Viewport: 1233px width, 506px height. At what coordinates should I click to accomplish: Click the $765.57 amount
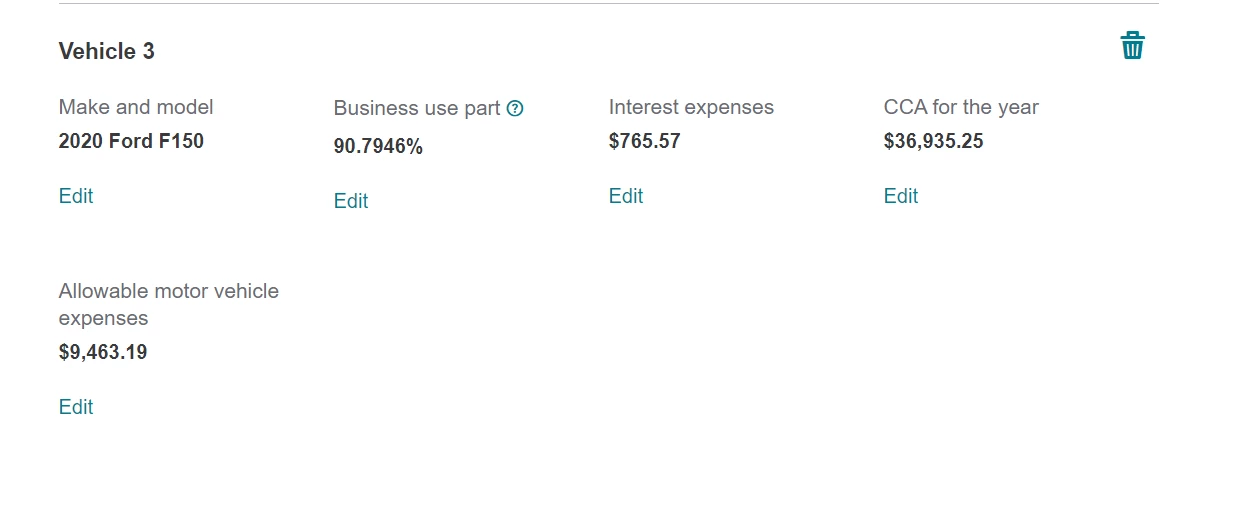pyautogui.click(x=645, y=141)
